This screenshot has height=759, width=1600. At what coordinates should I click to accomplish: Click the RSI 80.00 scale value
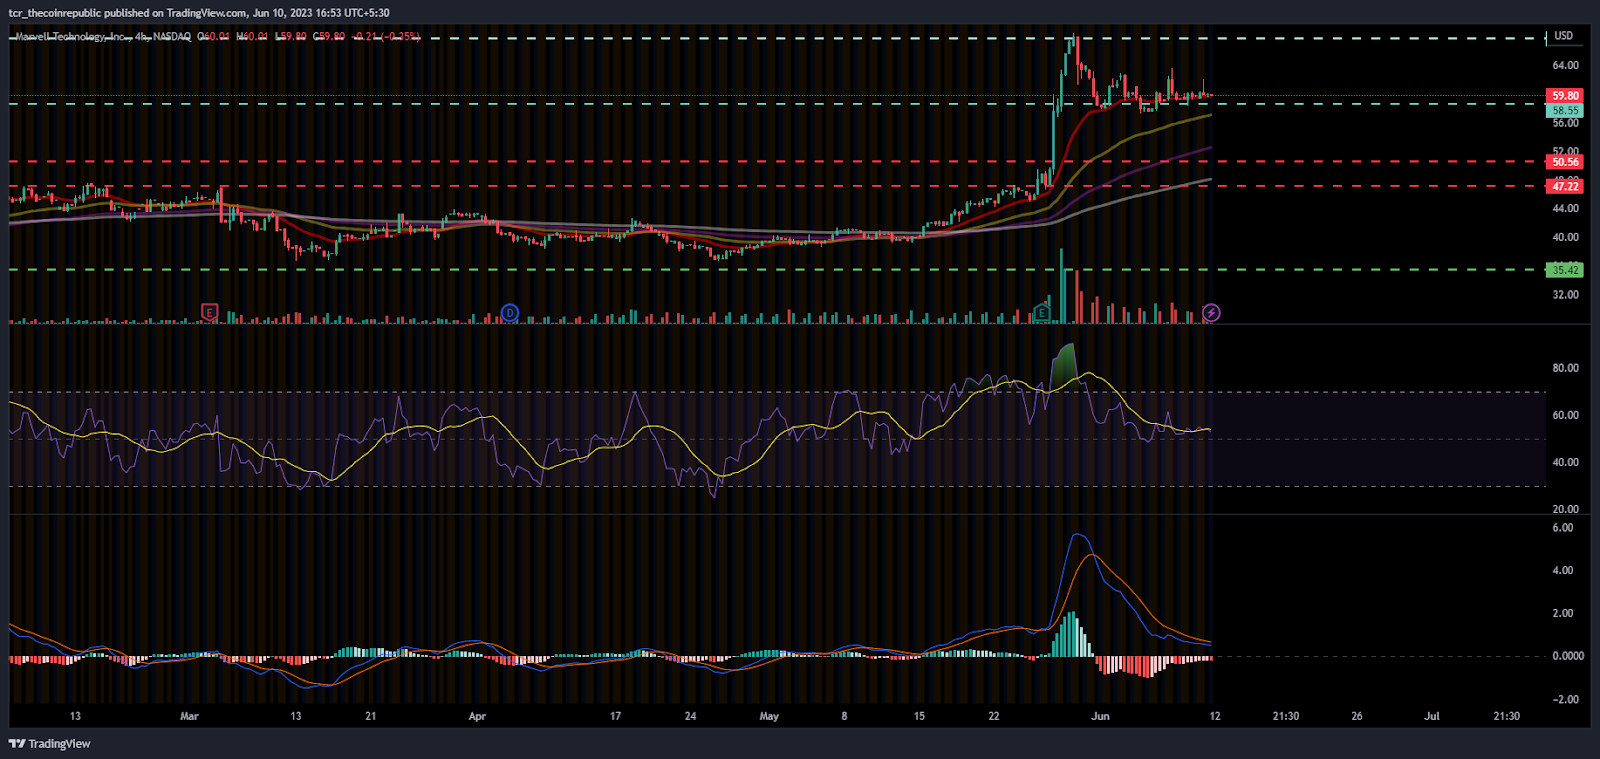pos(1565,368)
